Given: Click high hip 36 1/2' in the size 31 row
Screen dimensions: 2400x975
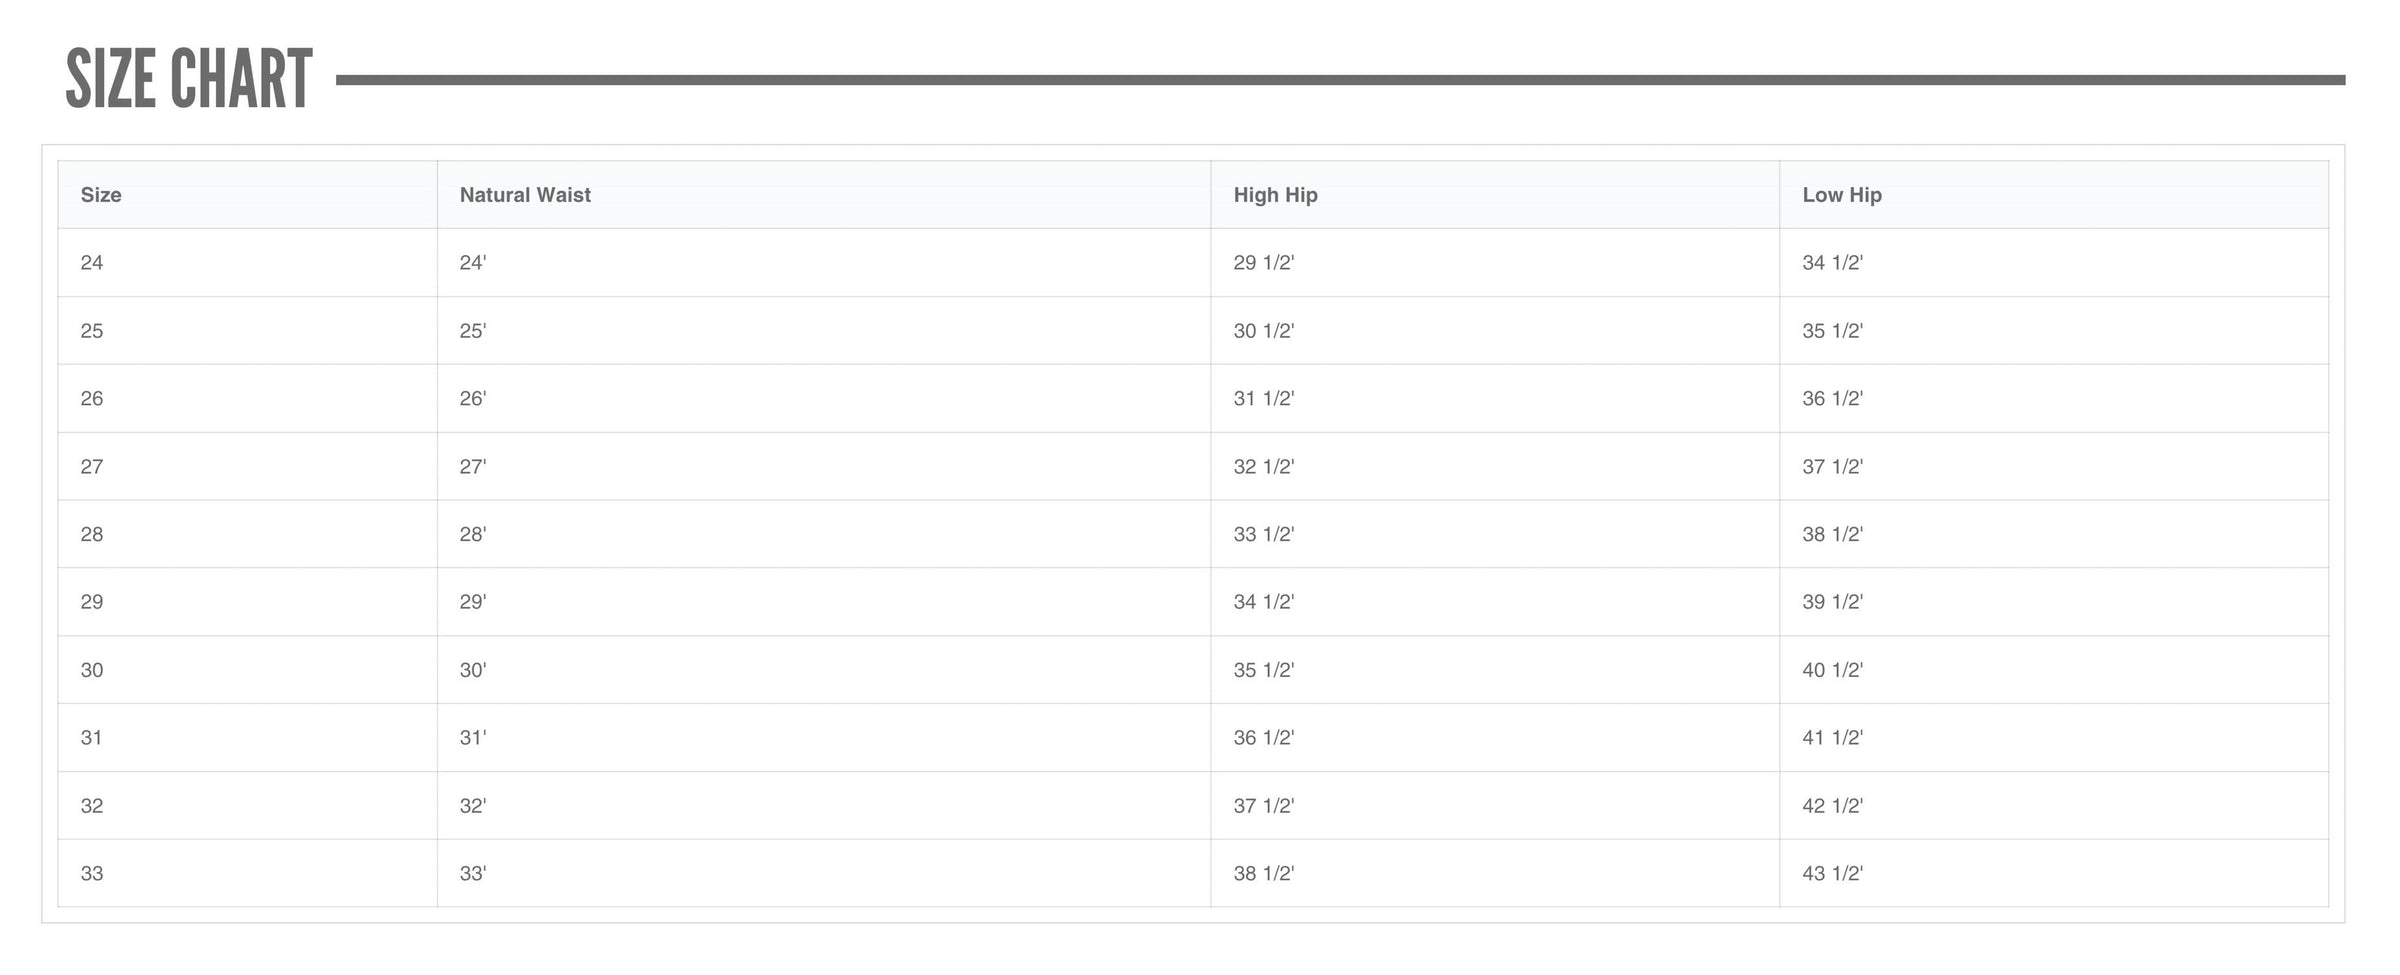Looking at the screenshot, I should tap(1264, 738).
